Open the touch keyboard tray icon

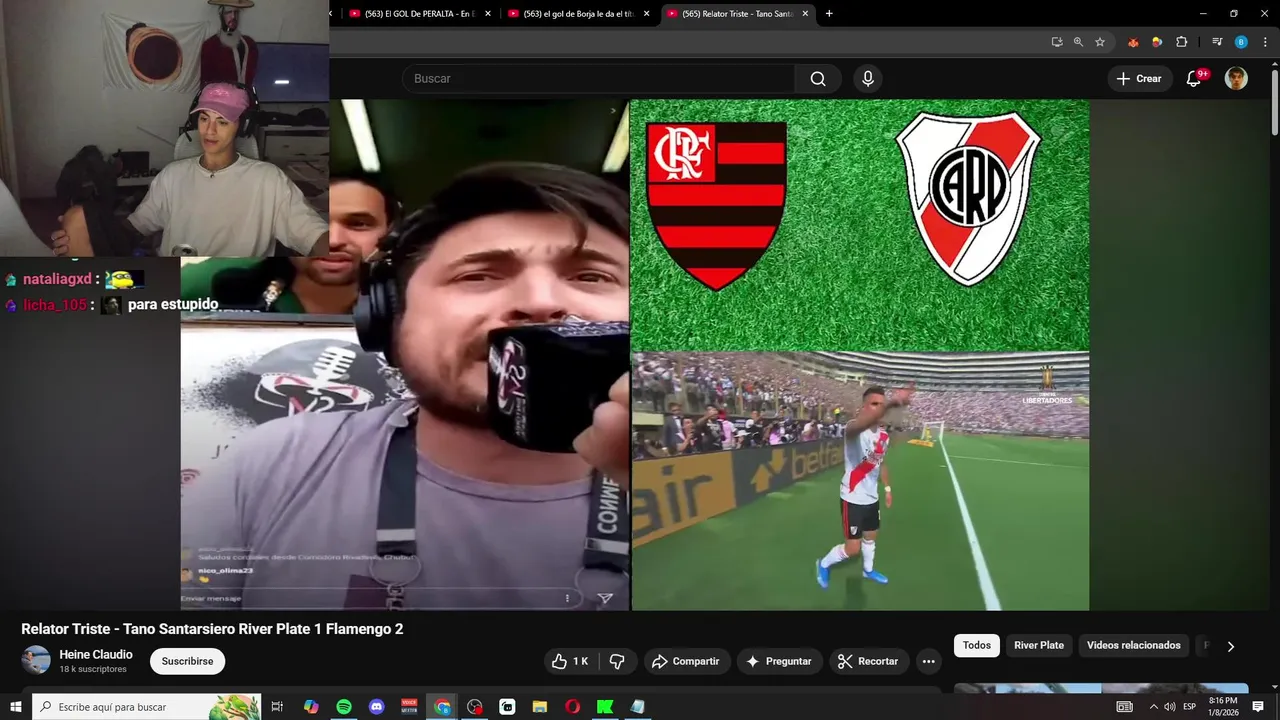tap(1125, 707)
